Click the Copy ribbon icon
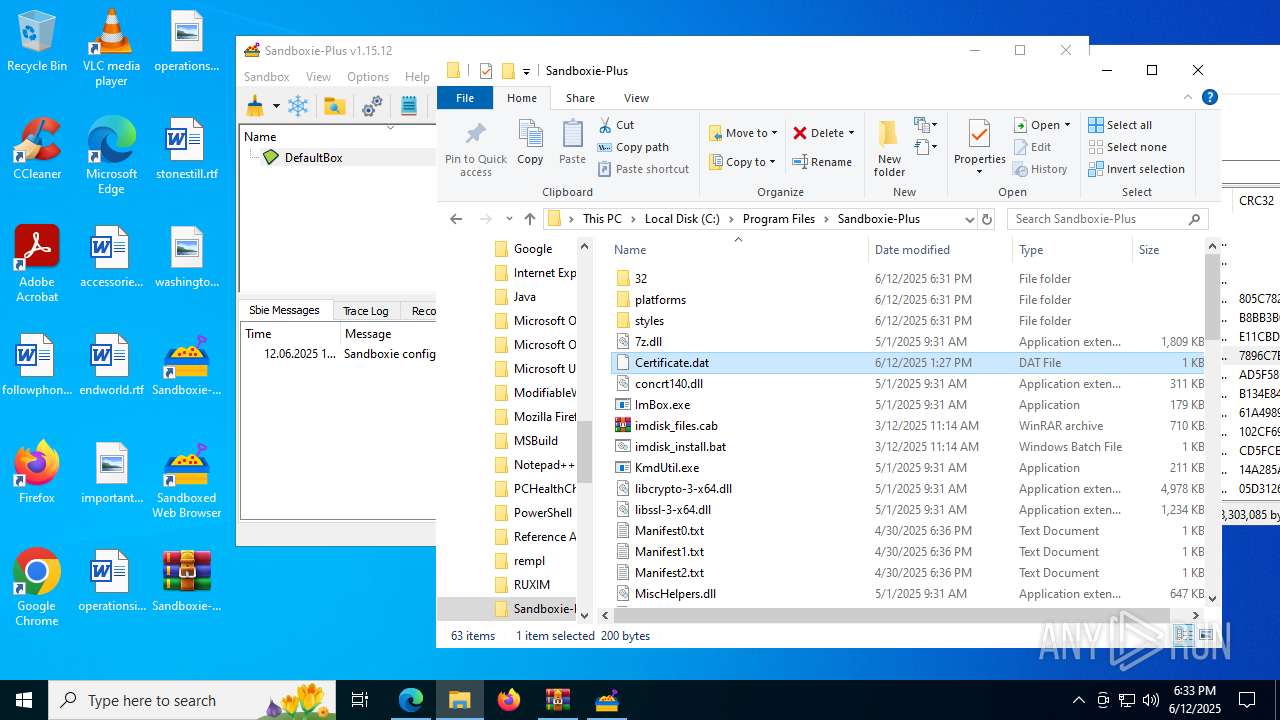 tap(530, 143)
